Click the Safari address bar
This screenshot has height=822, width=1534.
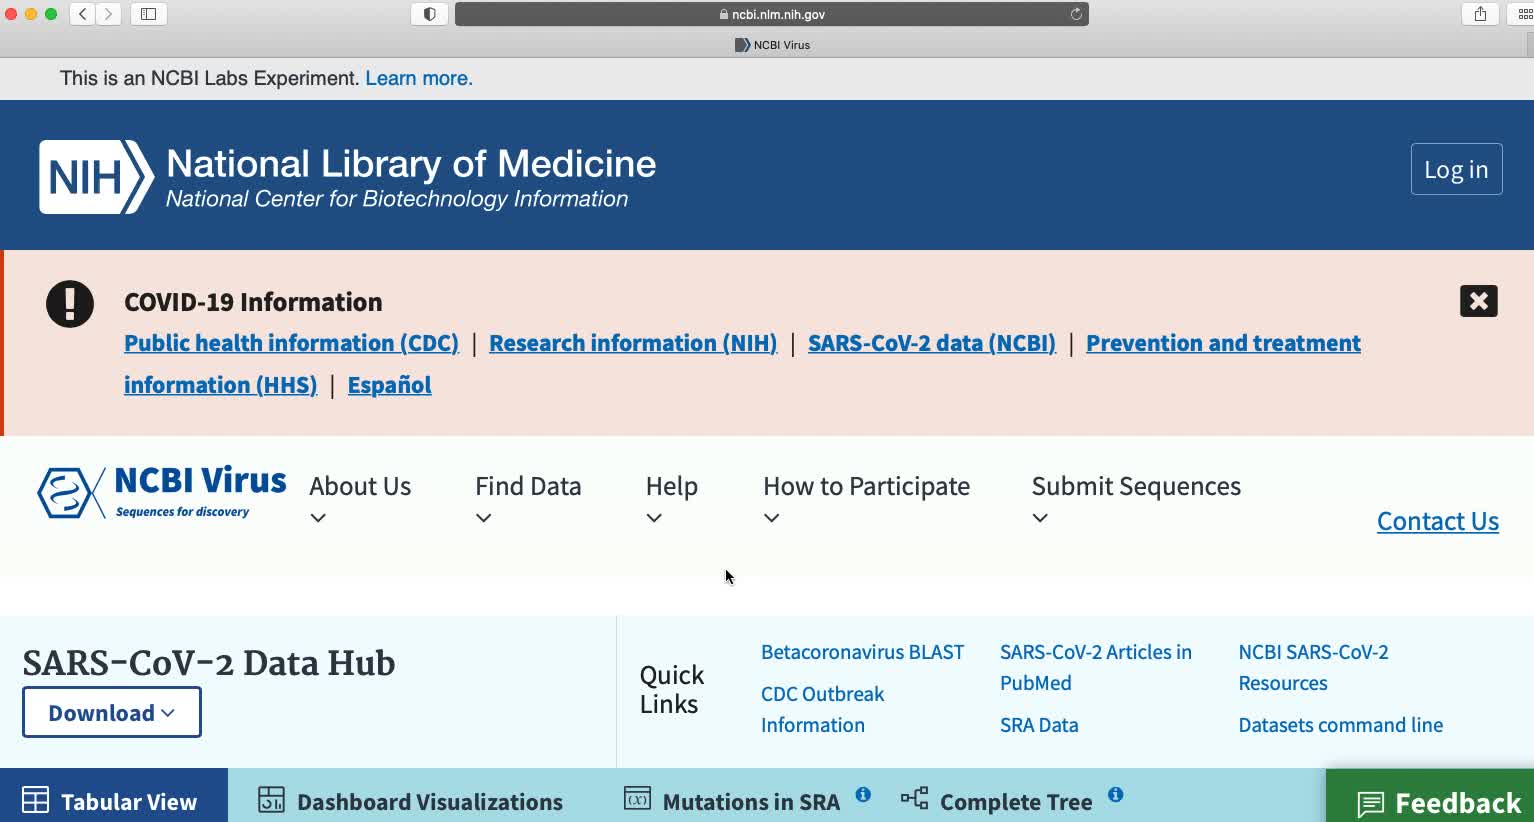(771, 14)
